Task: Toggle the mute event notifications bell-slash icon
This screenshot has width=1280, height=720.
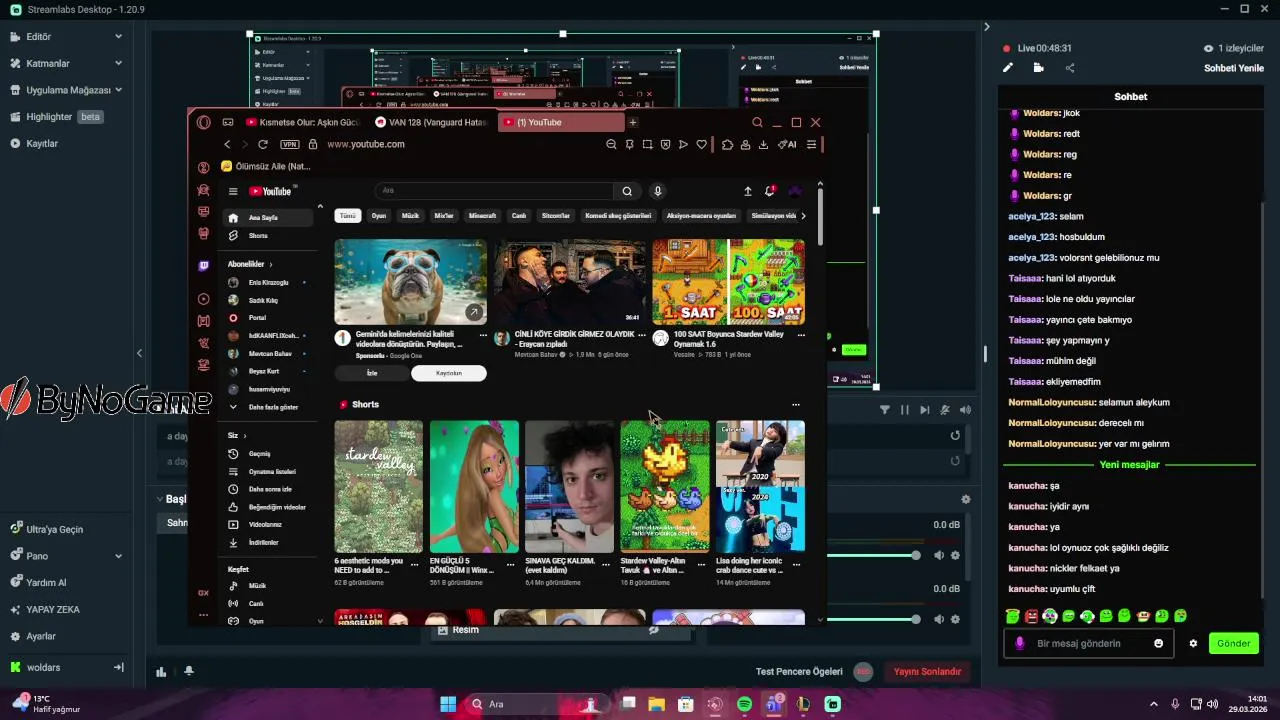Action: pos(945,410)
